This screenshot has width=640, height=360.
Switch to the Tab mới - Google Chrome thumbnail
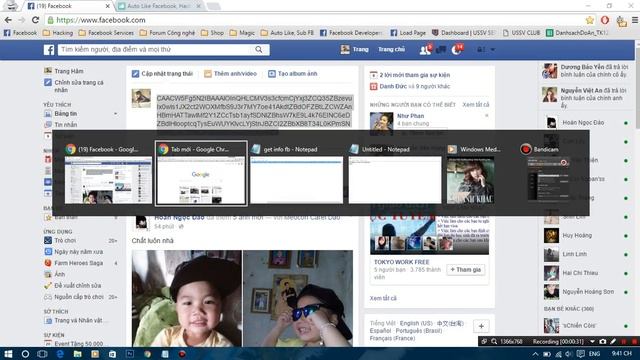(x=201, y=173)
